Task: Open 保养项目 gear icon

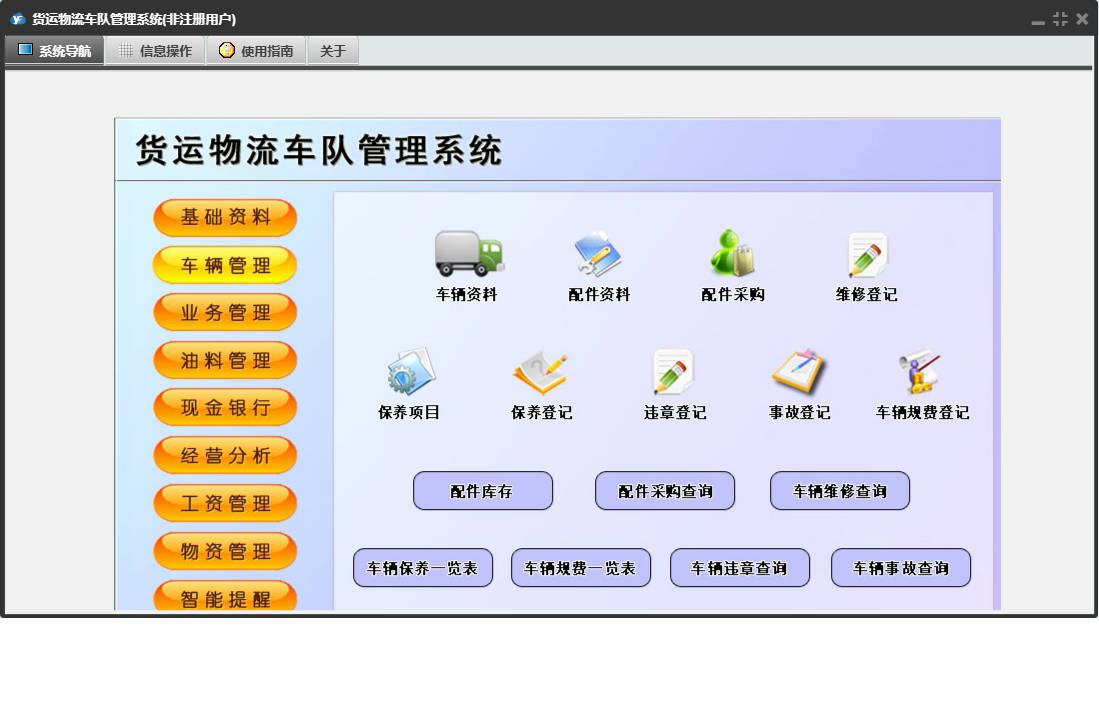Action: [411, 372]
